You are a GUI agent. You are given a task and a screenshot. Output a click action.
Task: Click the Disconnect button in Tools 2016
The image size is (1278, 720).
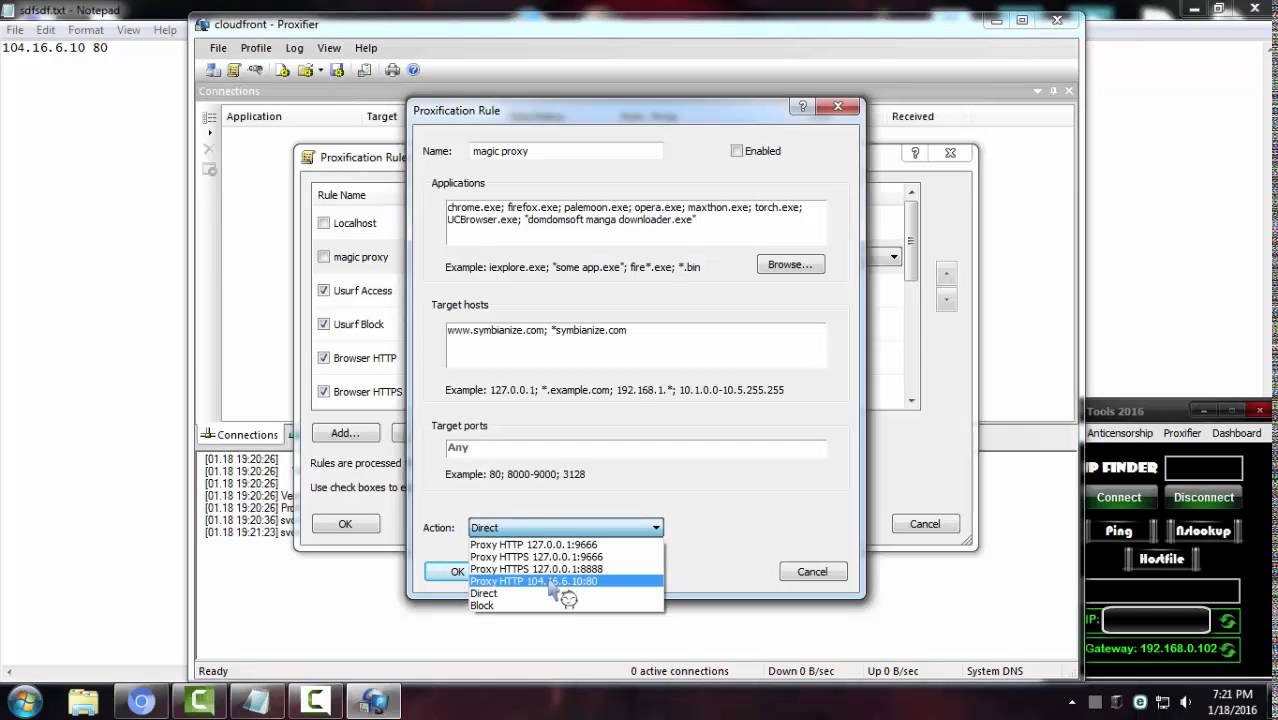tap(1204, 497)
